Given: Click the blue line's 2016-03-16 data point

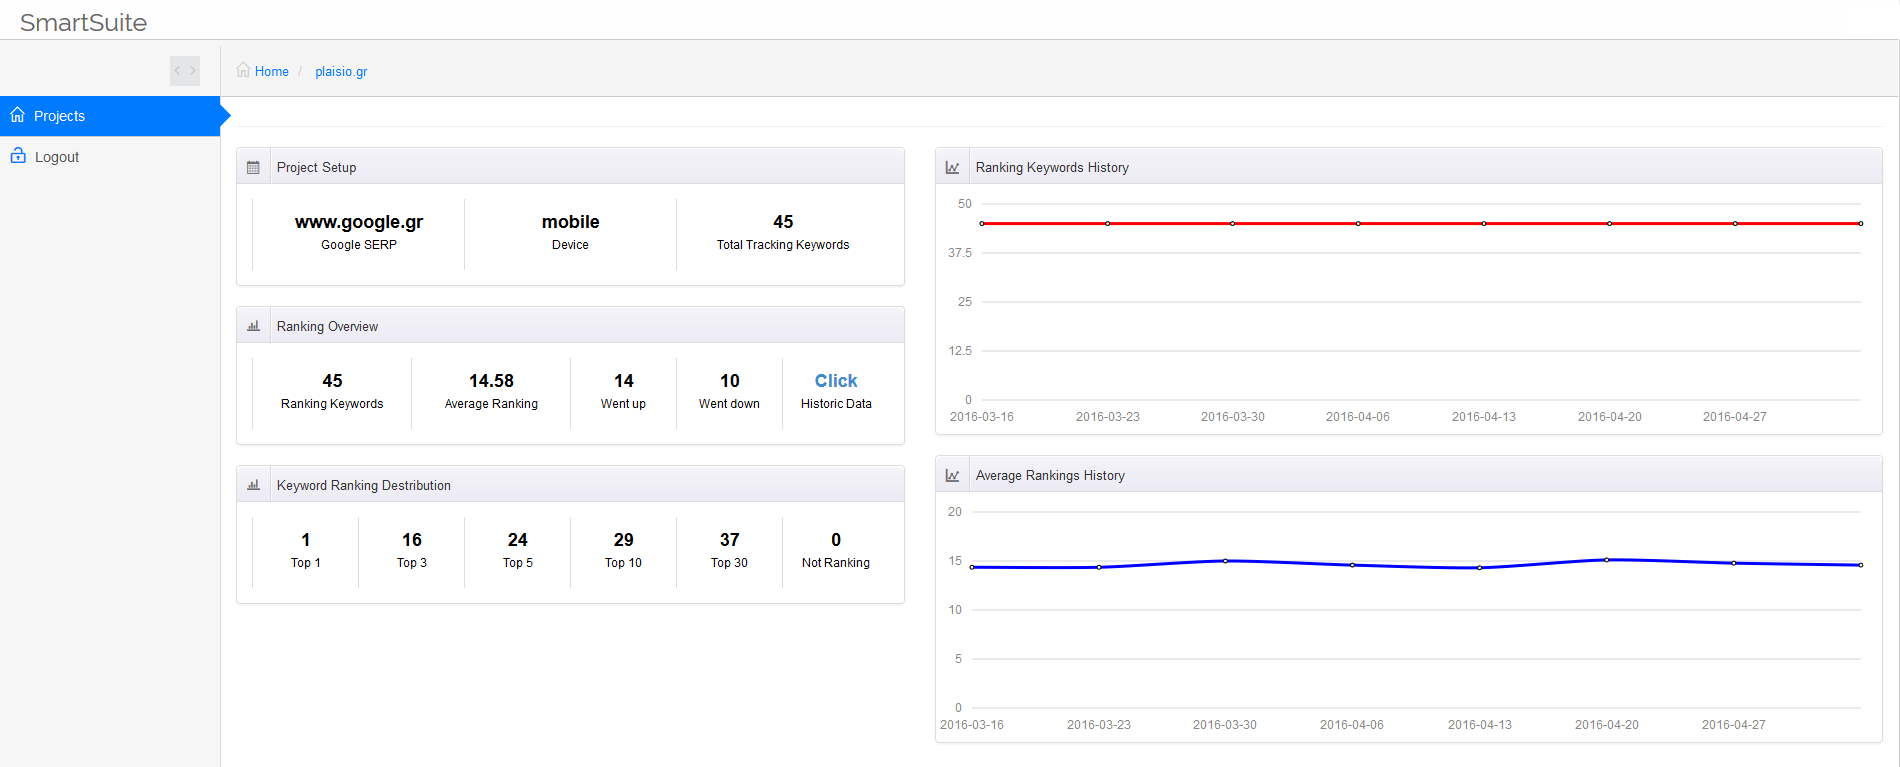Looking at the screenshot, I should [x=972, y=567].
